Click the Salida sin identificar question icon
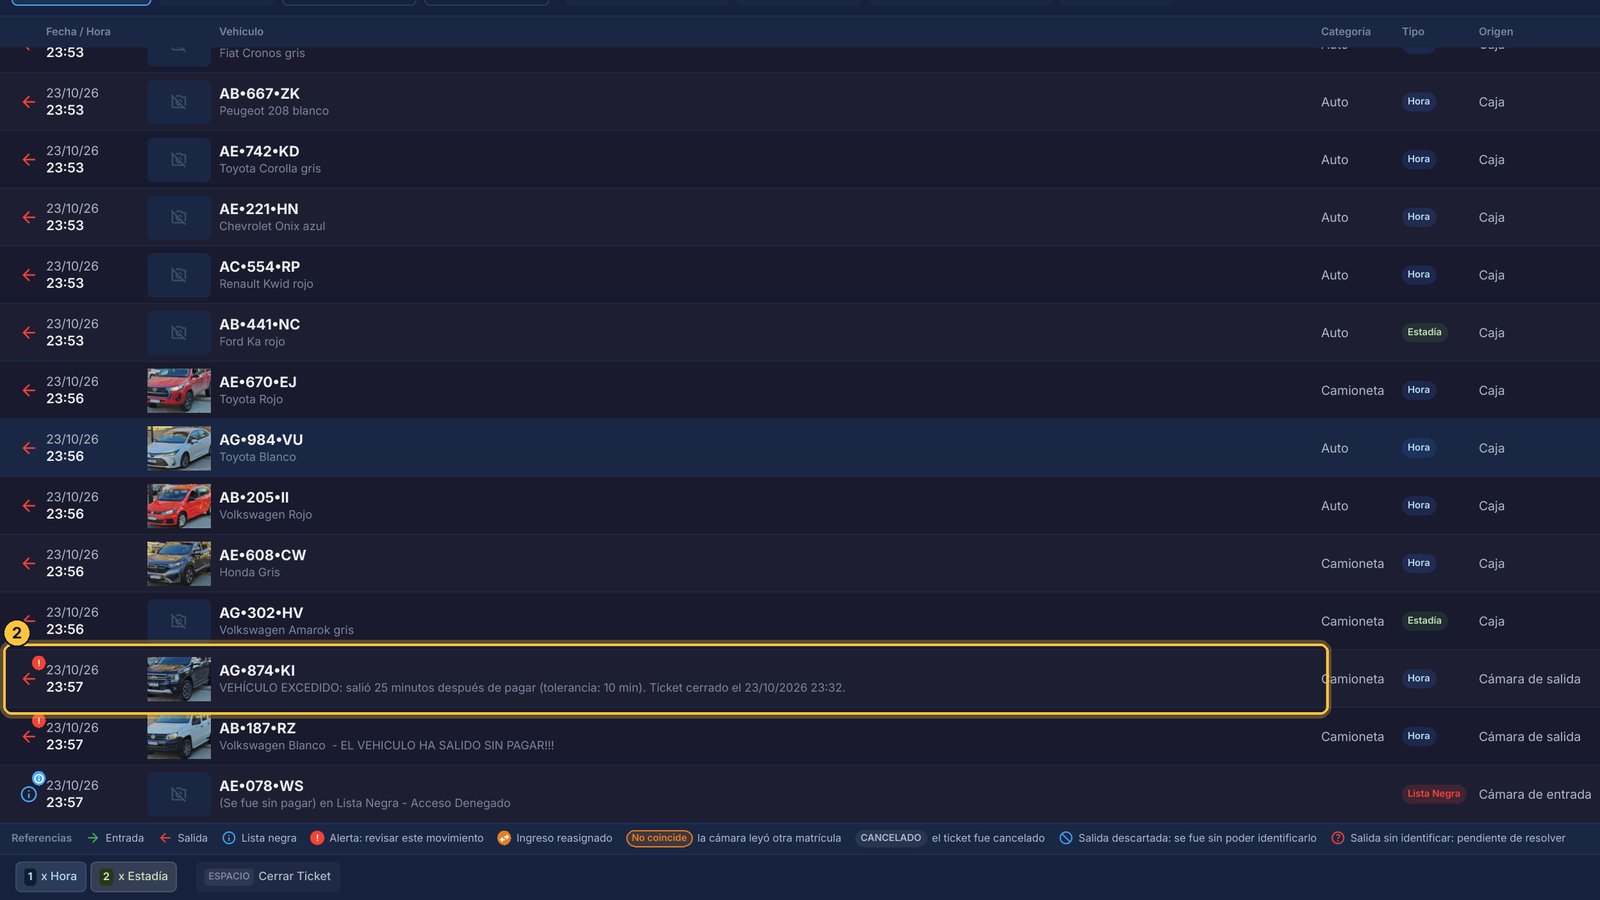Screen dimensions: 1600x900 coord(1338,838)
